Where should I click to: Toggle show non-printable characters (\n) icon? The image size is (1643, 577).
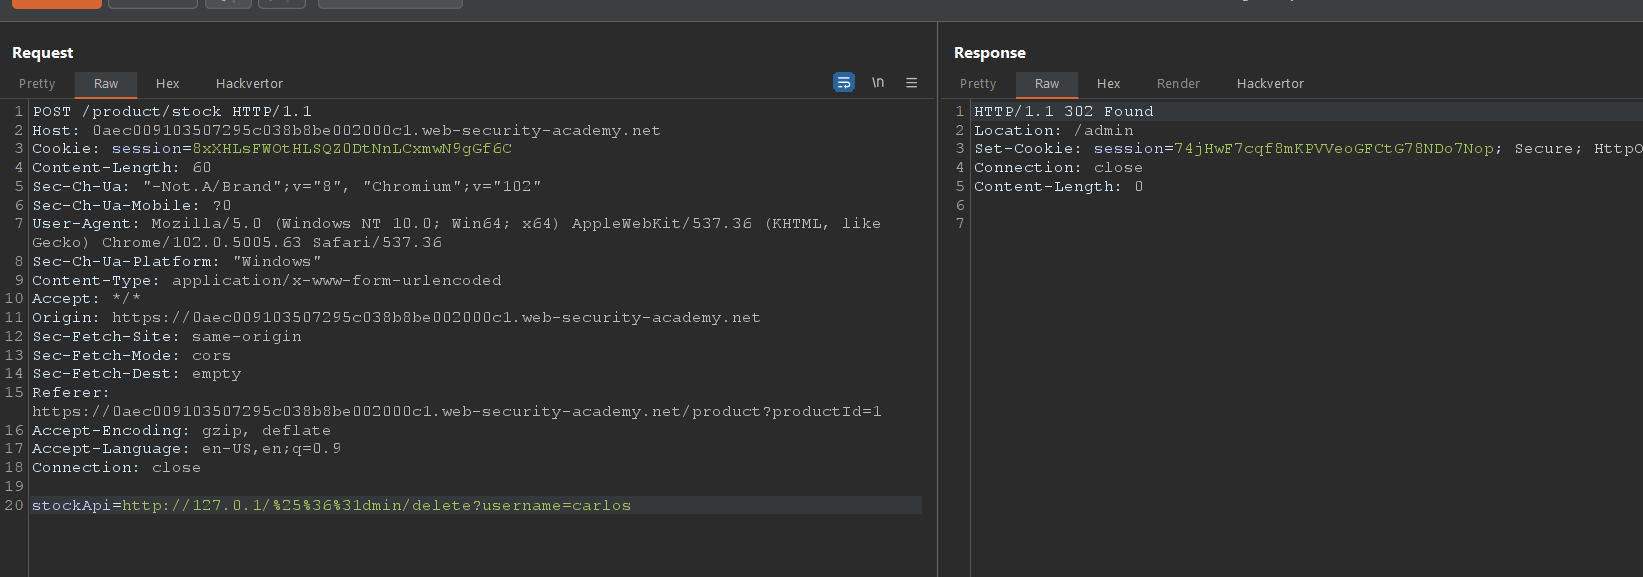coord(878,83)
